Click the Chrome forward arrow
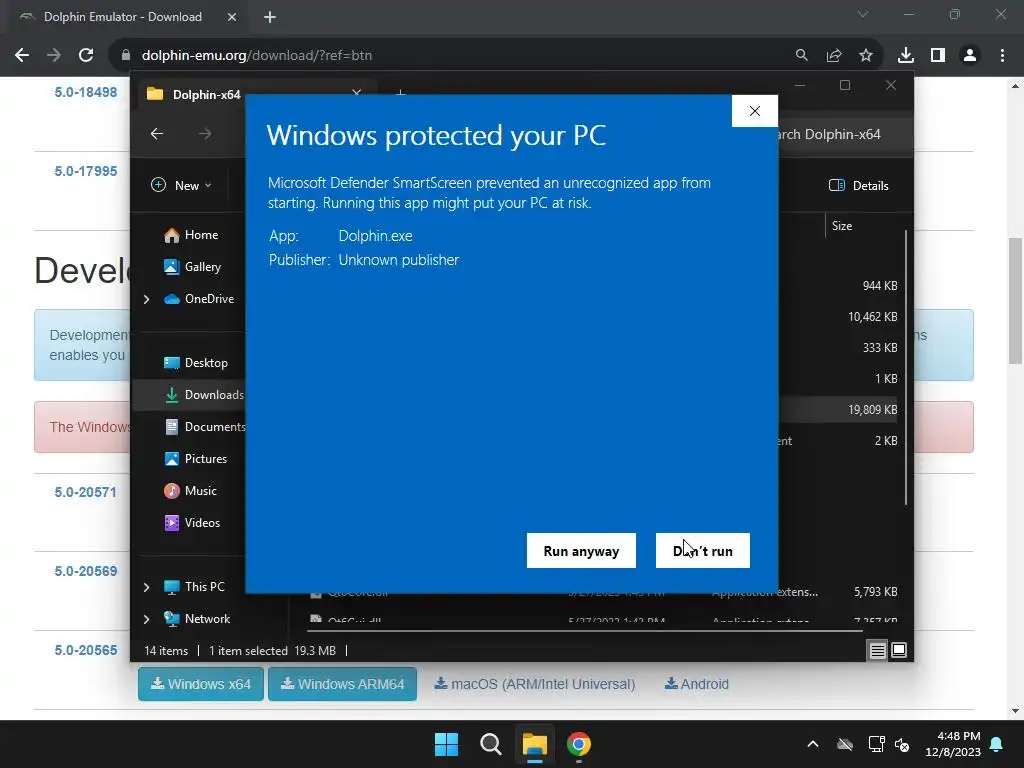The image size is (1024, 768). [x=54, y=56]
